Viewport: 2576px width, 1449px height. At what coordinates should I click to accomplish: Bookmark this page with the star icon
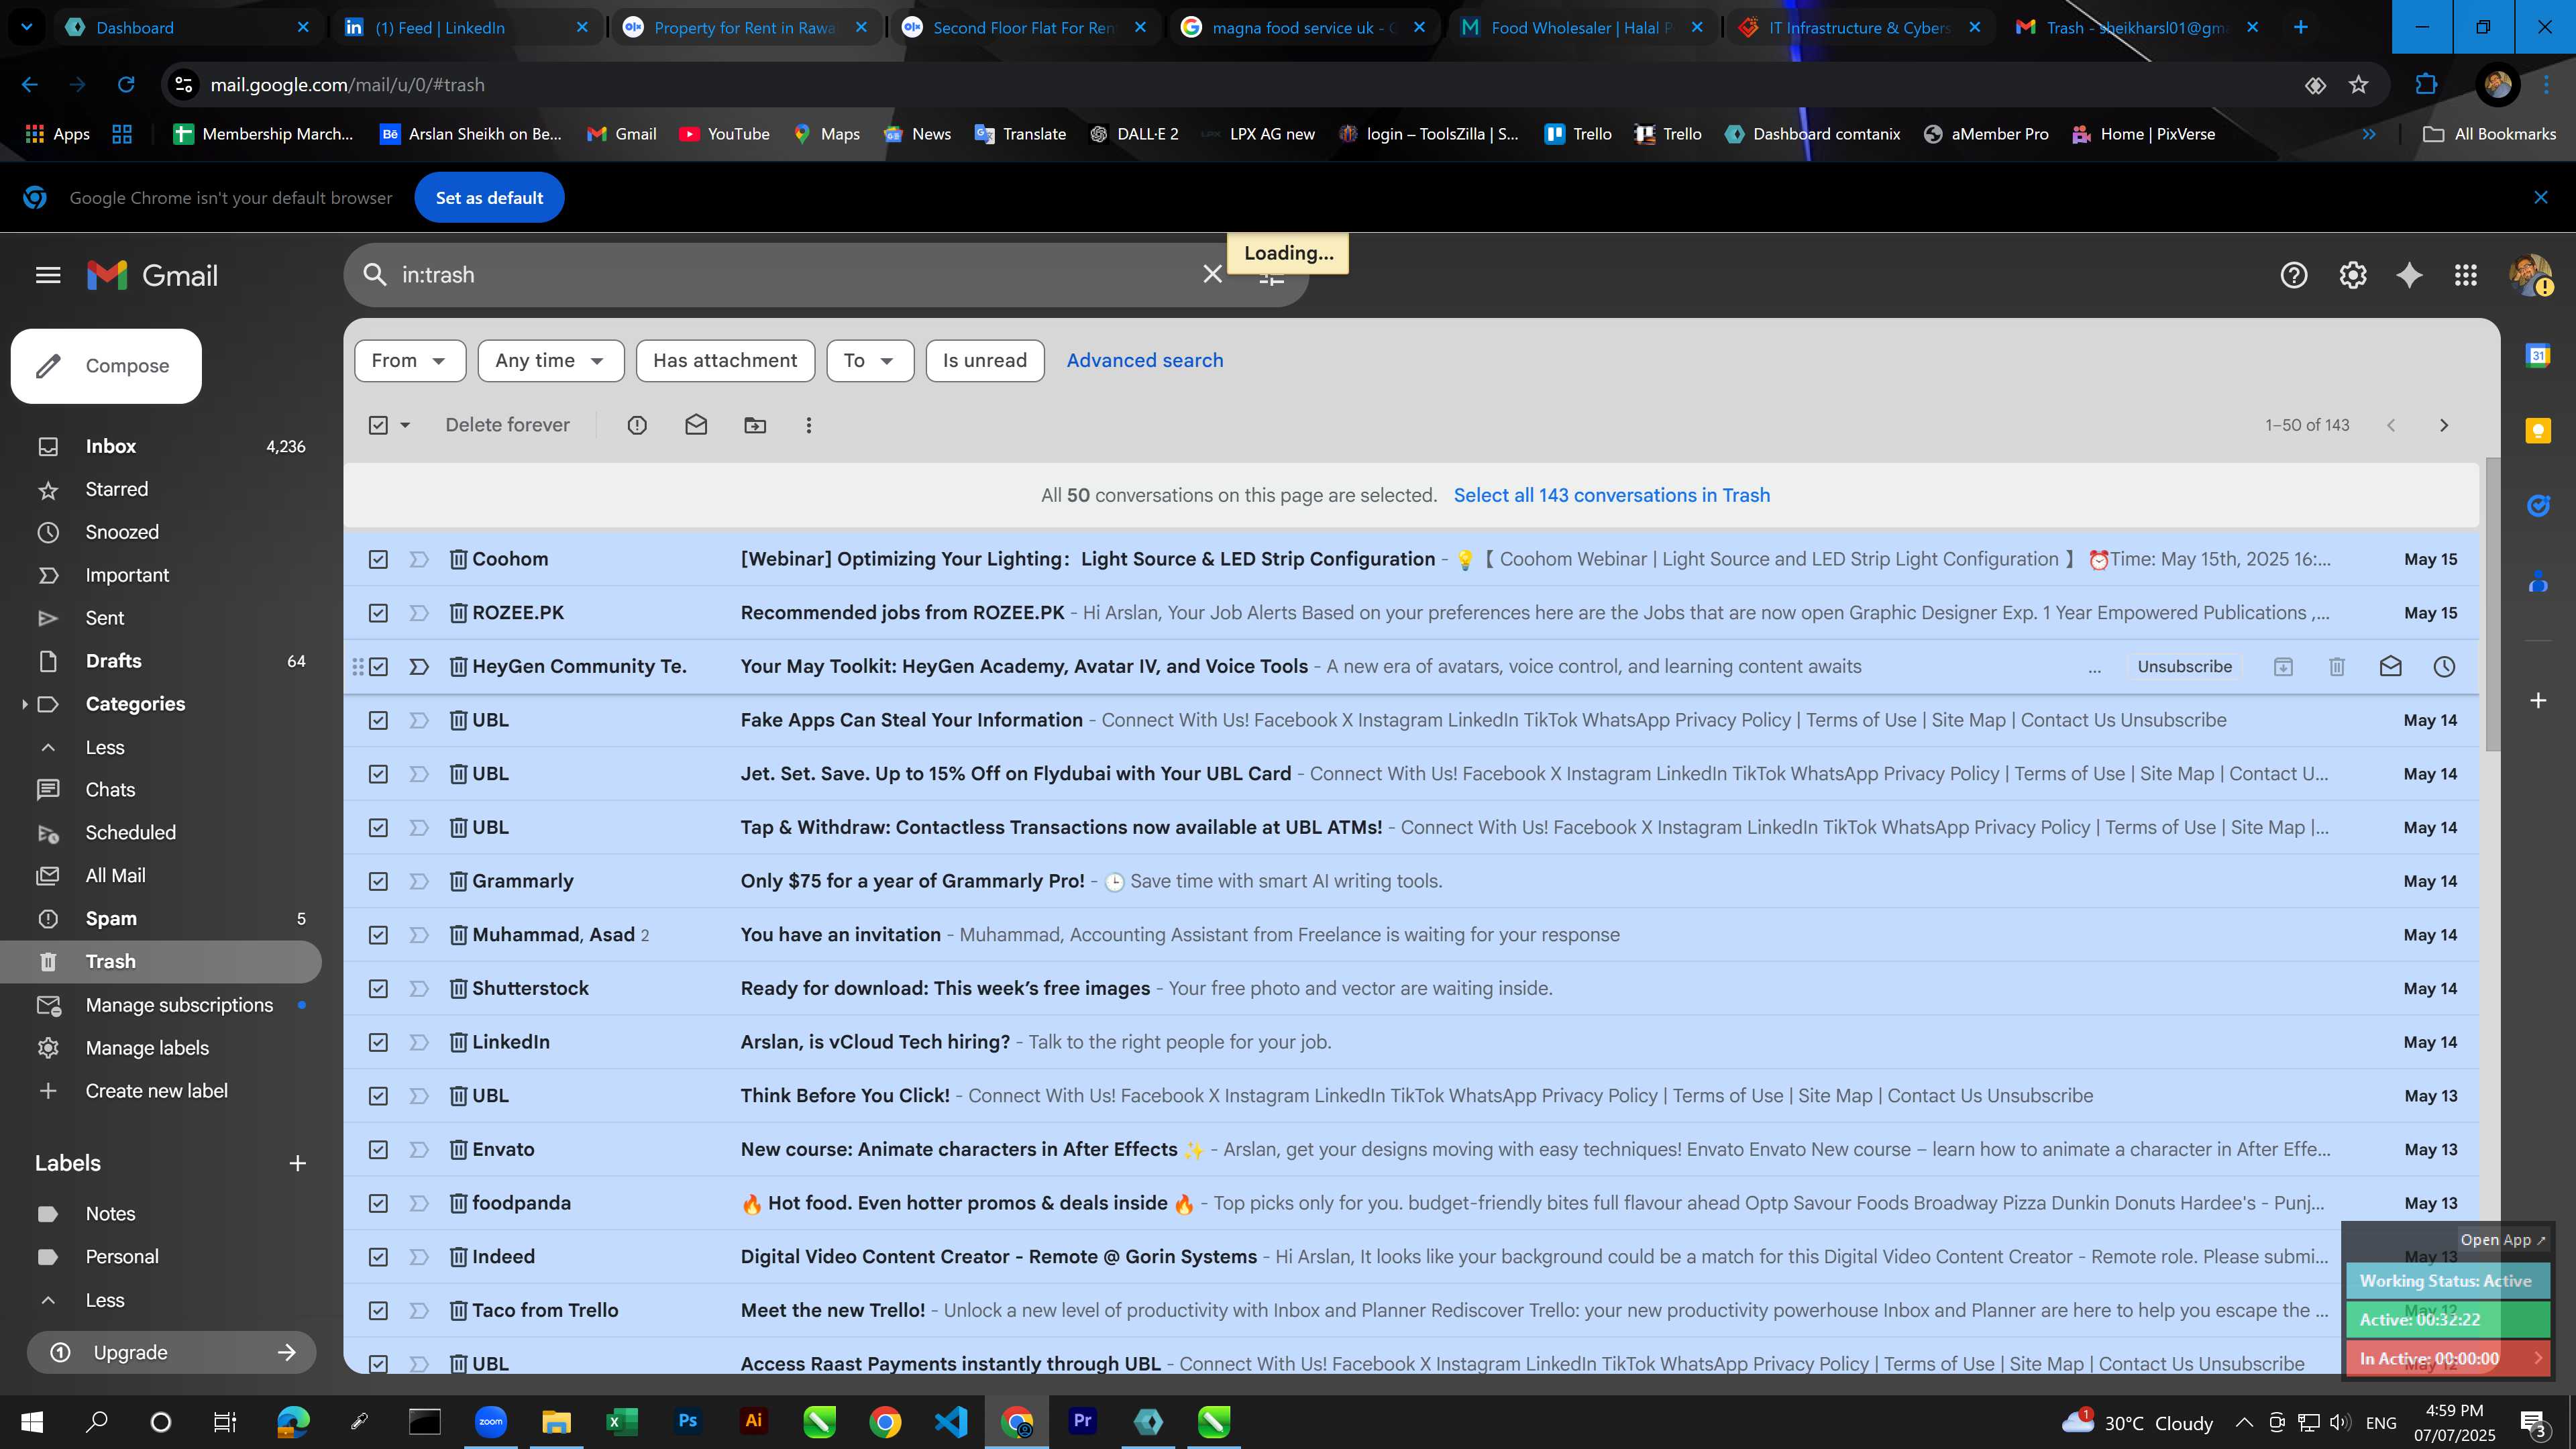(2359, 85)
